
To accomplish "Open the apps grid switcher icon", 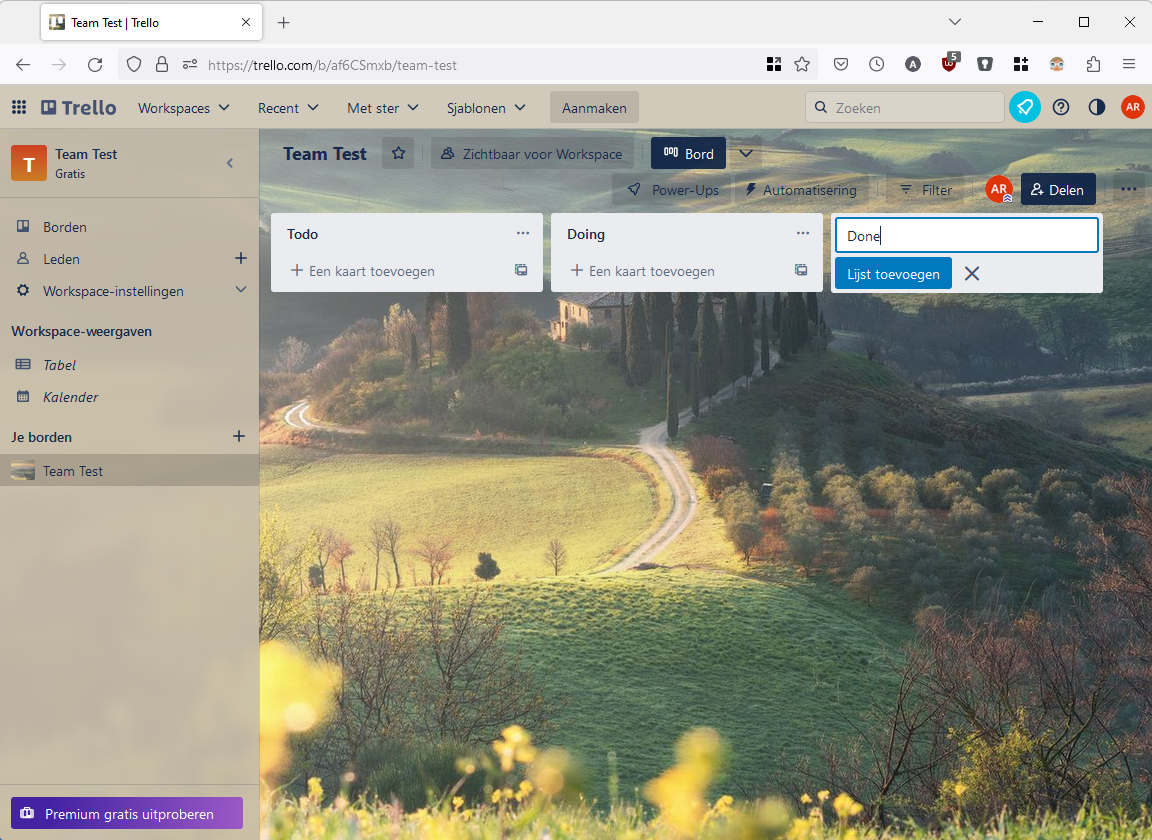I will click(x=19, y=108).
